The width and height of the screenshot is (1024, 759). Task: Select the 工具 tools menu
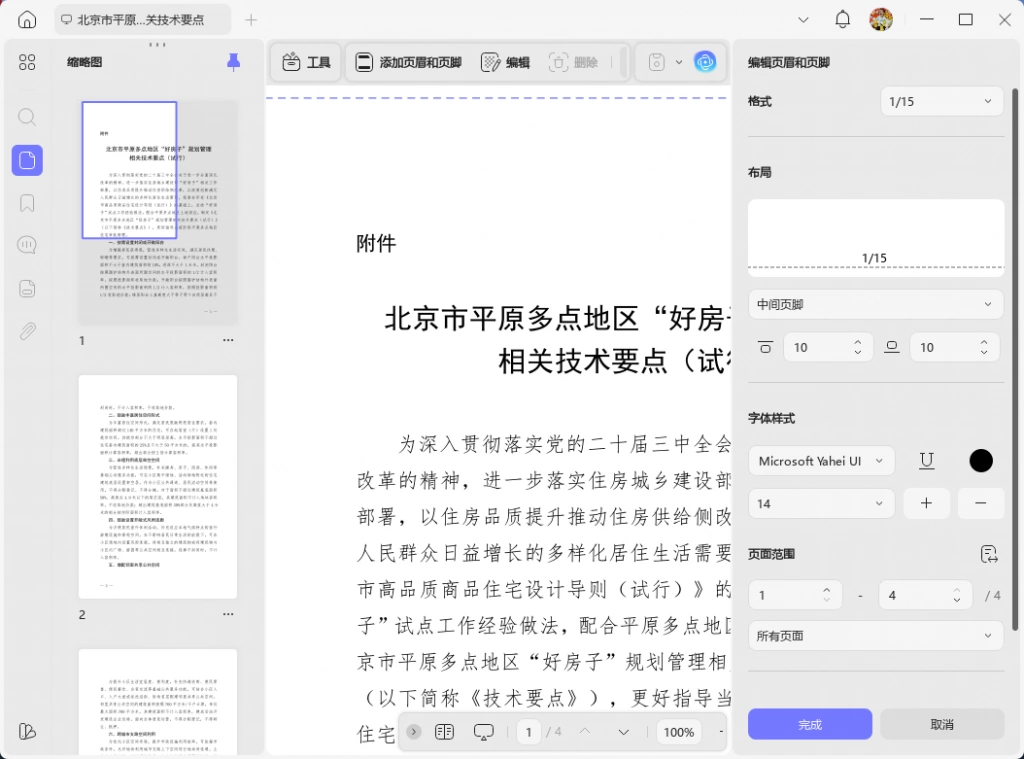tap(306, 62)
